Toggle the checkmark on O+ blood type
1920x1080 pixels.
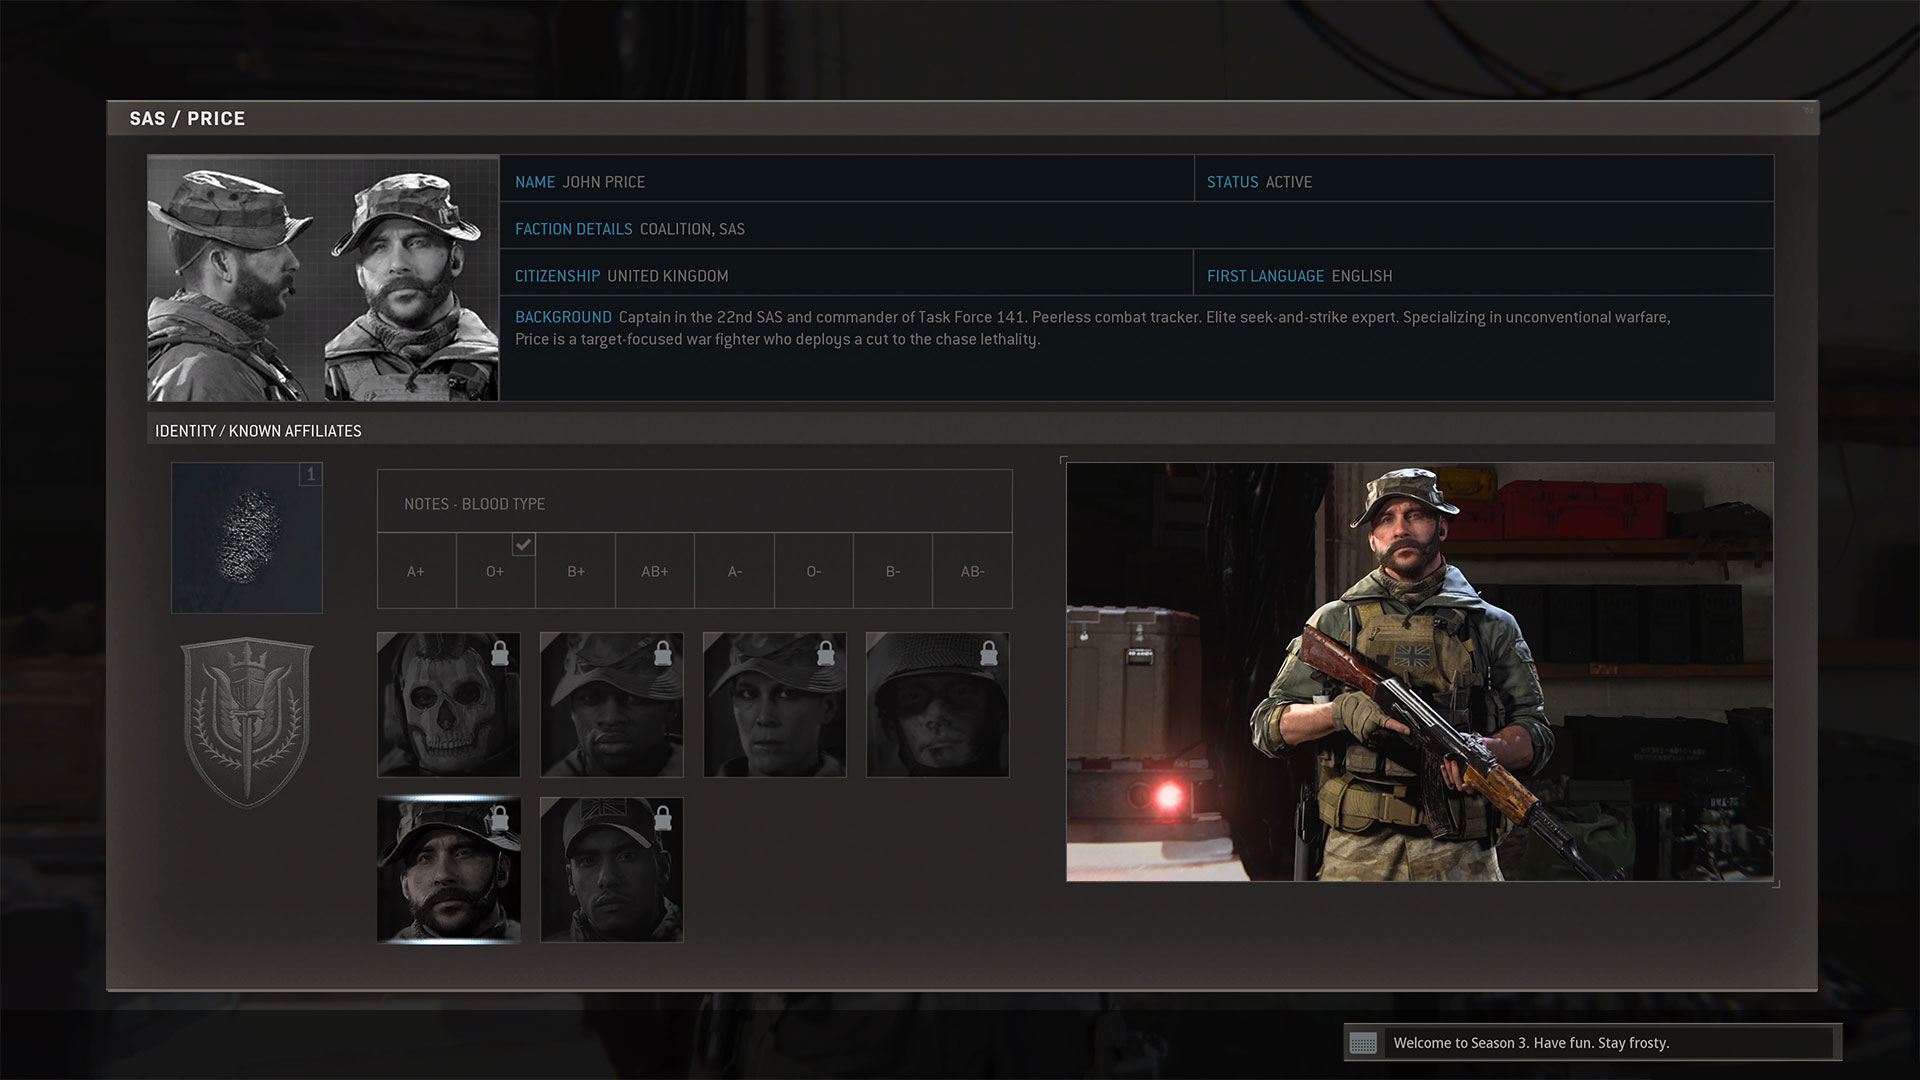tap(523, 544)
